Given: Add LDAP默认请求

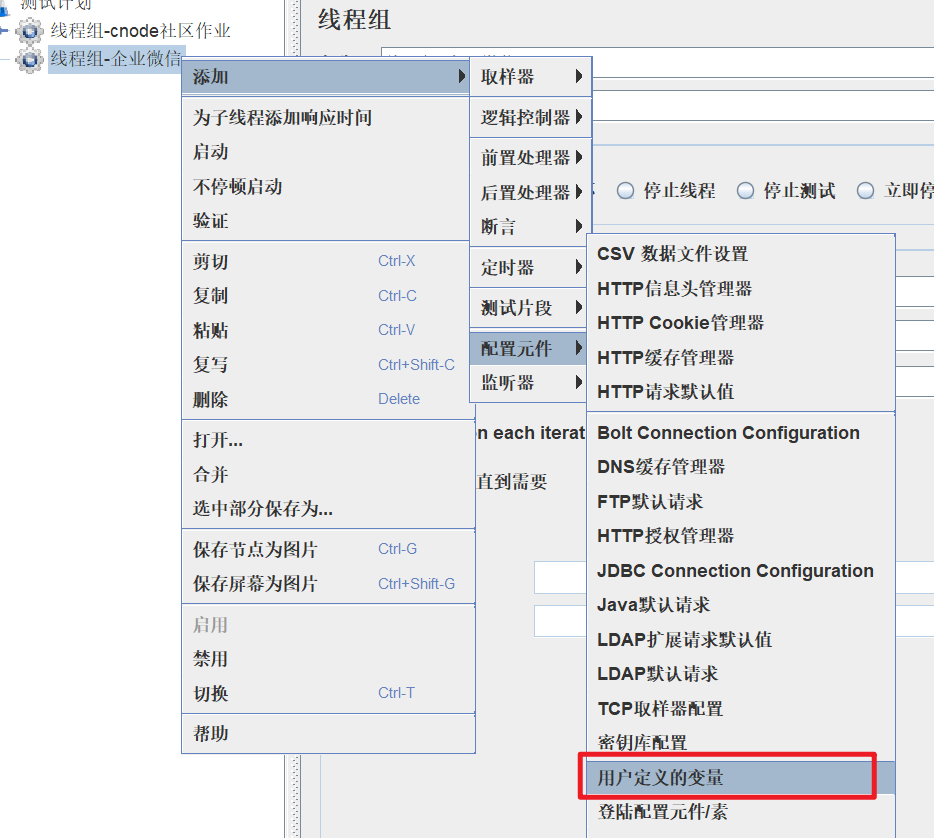Looking at the screenshot, I should pyautogui.click(x=741, y=674).
